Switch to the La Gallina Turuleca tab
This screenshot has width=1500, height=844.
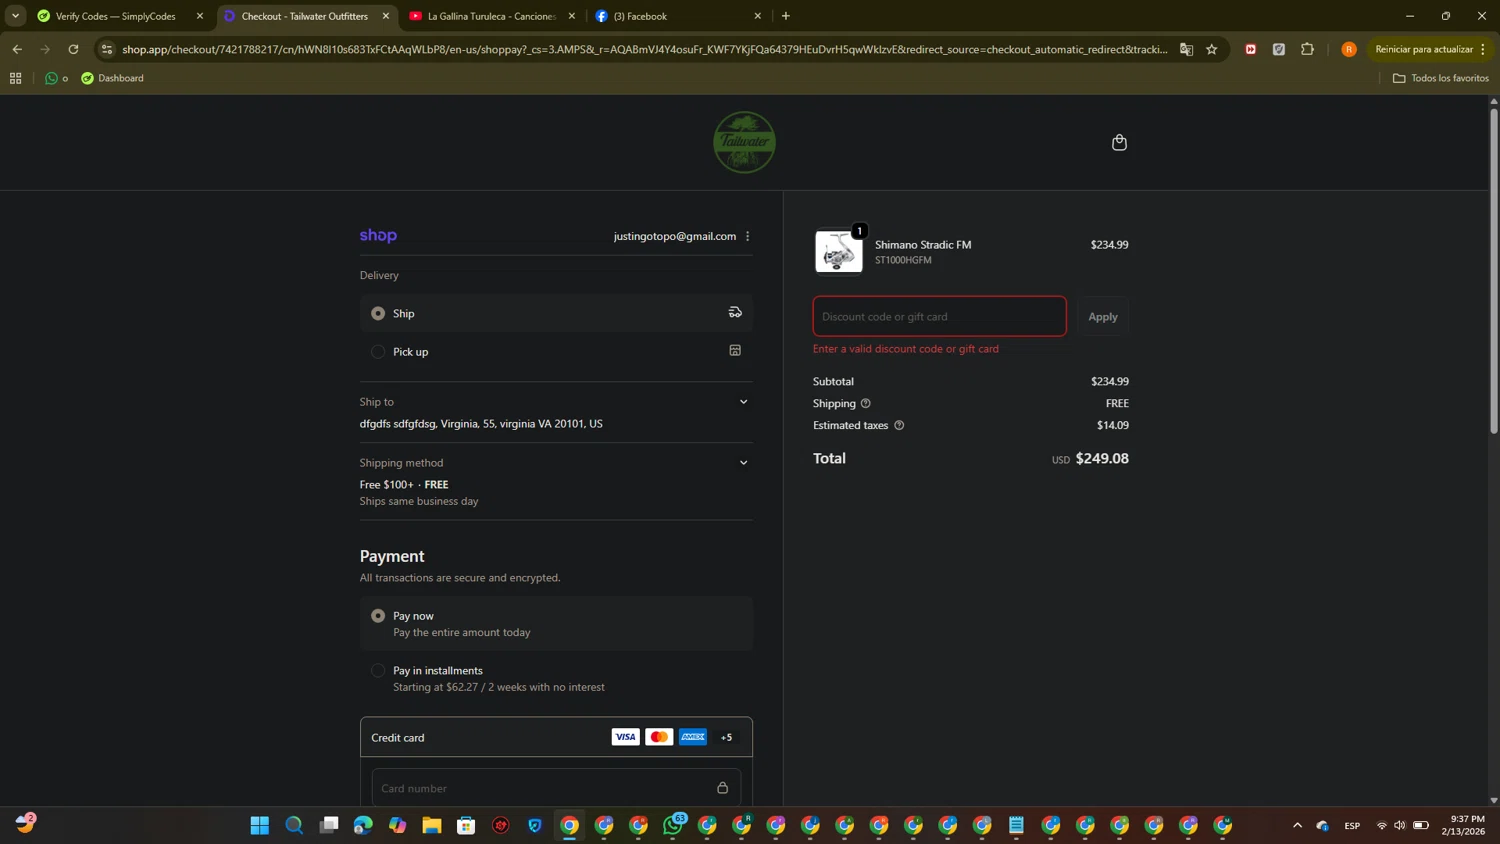491,16
